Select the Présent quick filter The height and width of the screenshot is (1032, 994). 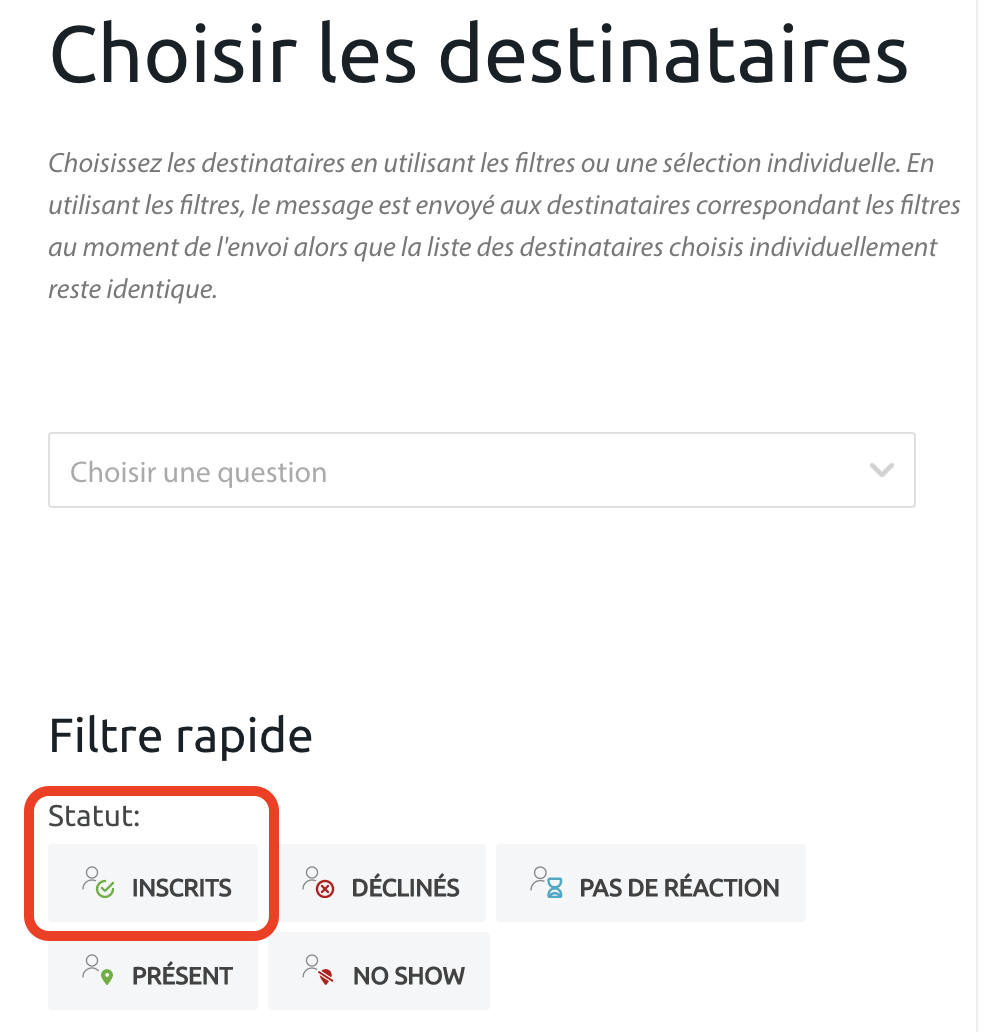[x=153, y=972]
